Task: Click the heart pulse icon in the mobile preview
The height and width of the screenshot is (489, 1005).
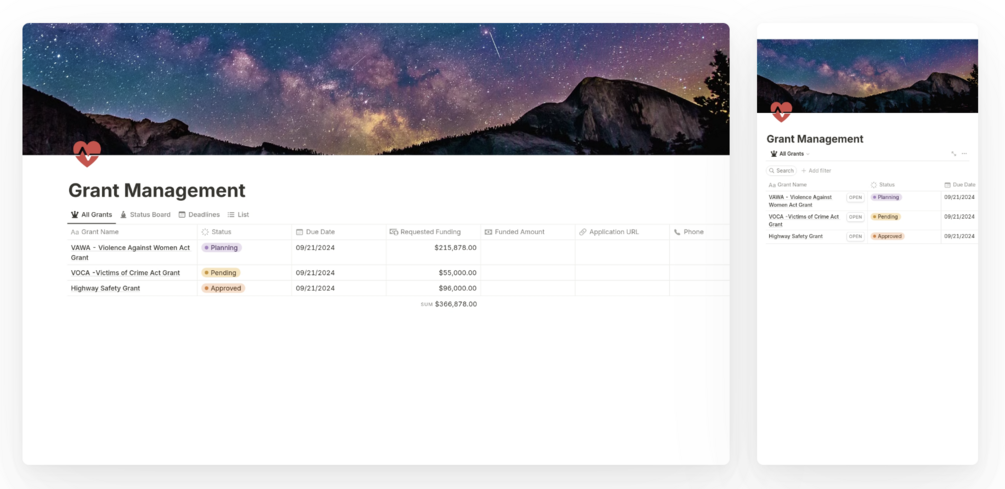Action: click(781, 112)
